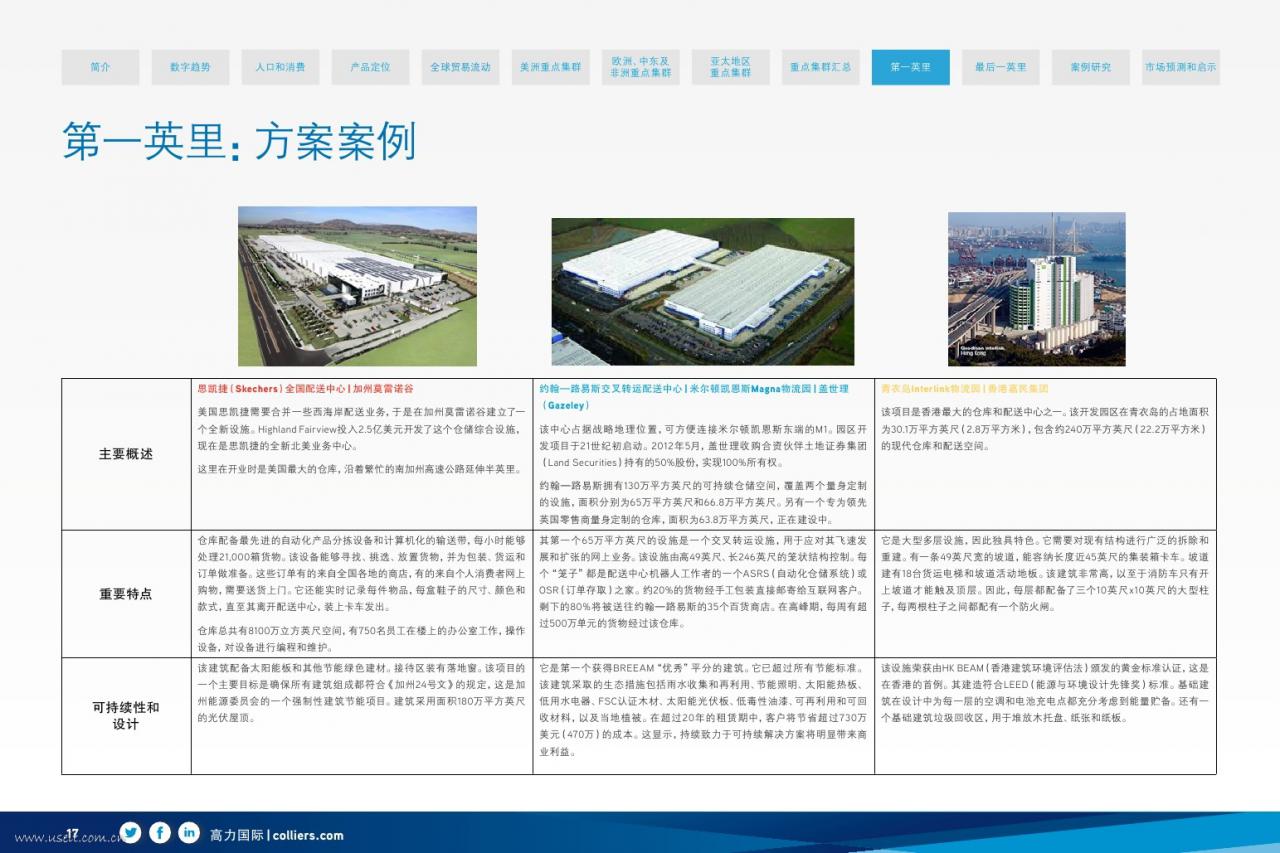Open the Hong Kong Interlink building photo
This screenshot has height=853, width=1280.
(x=1037, y=289)
